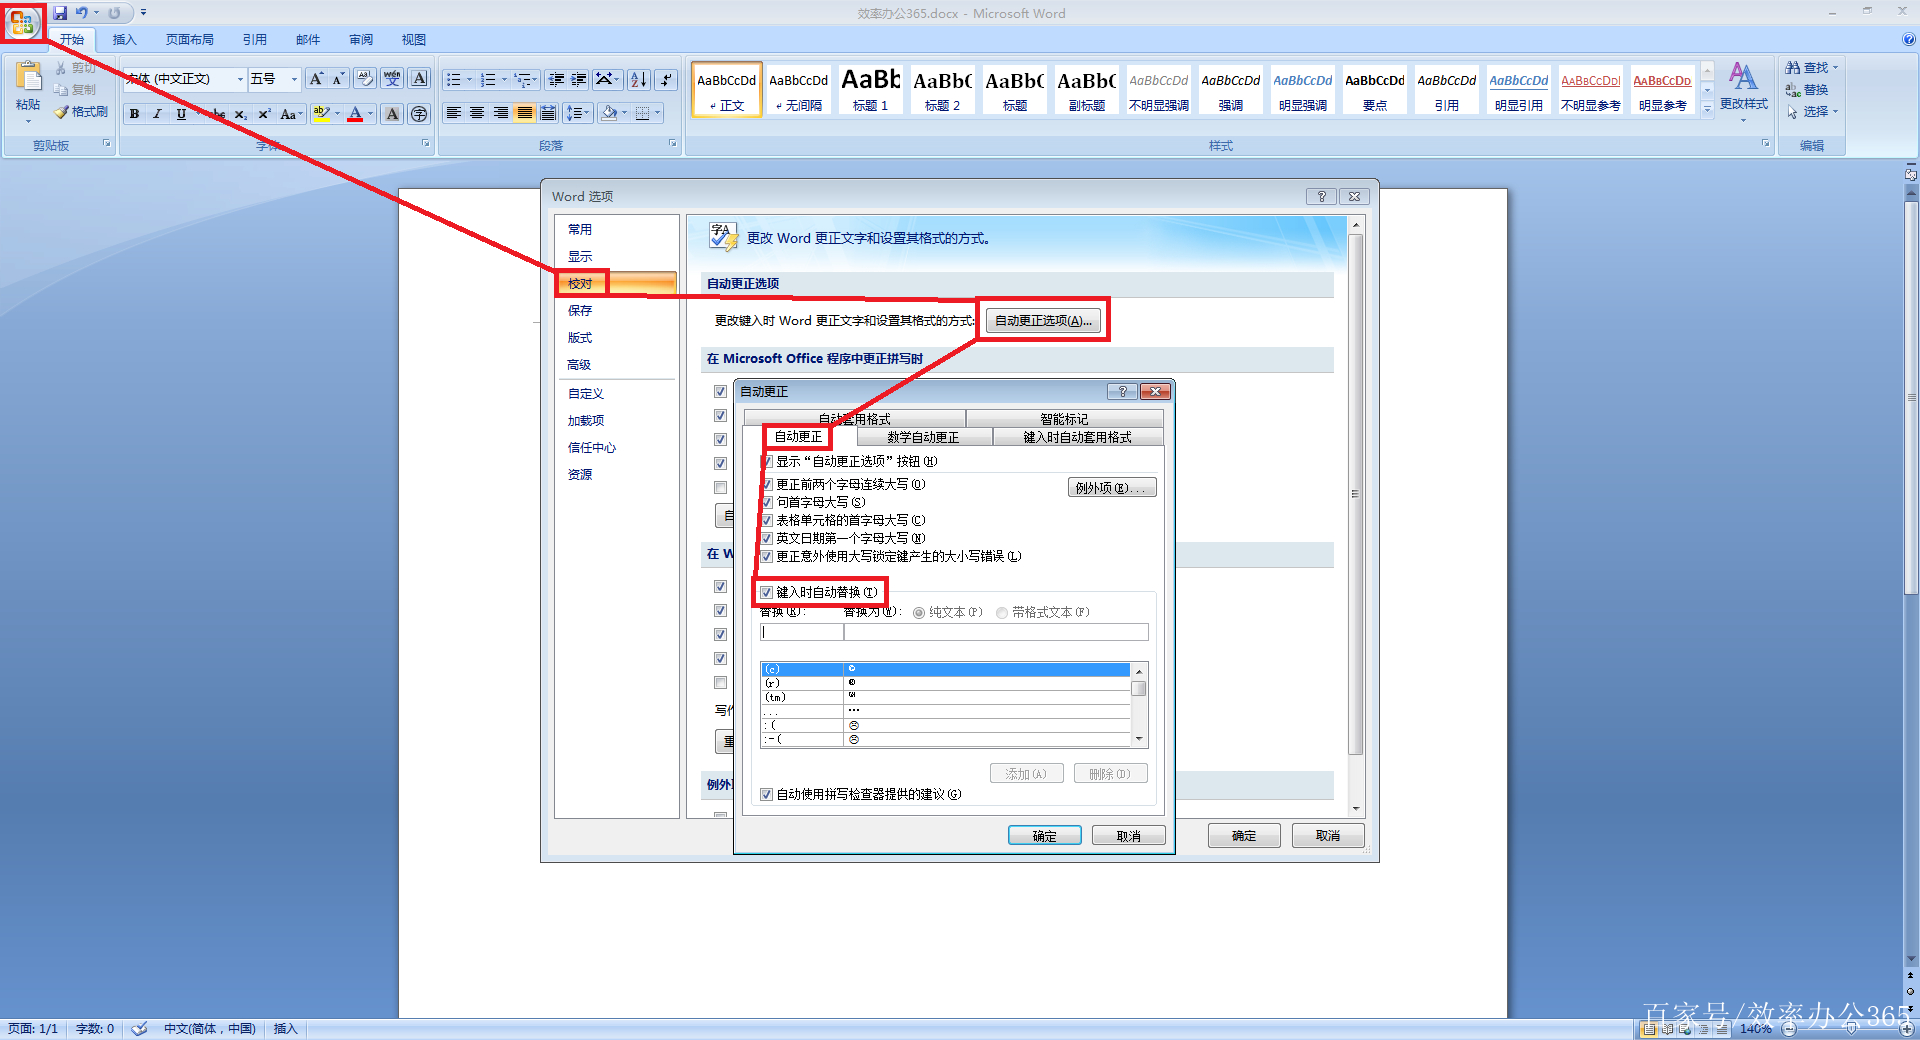Select the Paste (粘贴) icon
Image resolution: width=1920 pixels, height=1040 pixels.
click(28, 78)
